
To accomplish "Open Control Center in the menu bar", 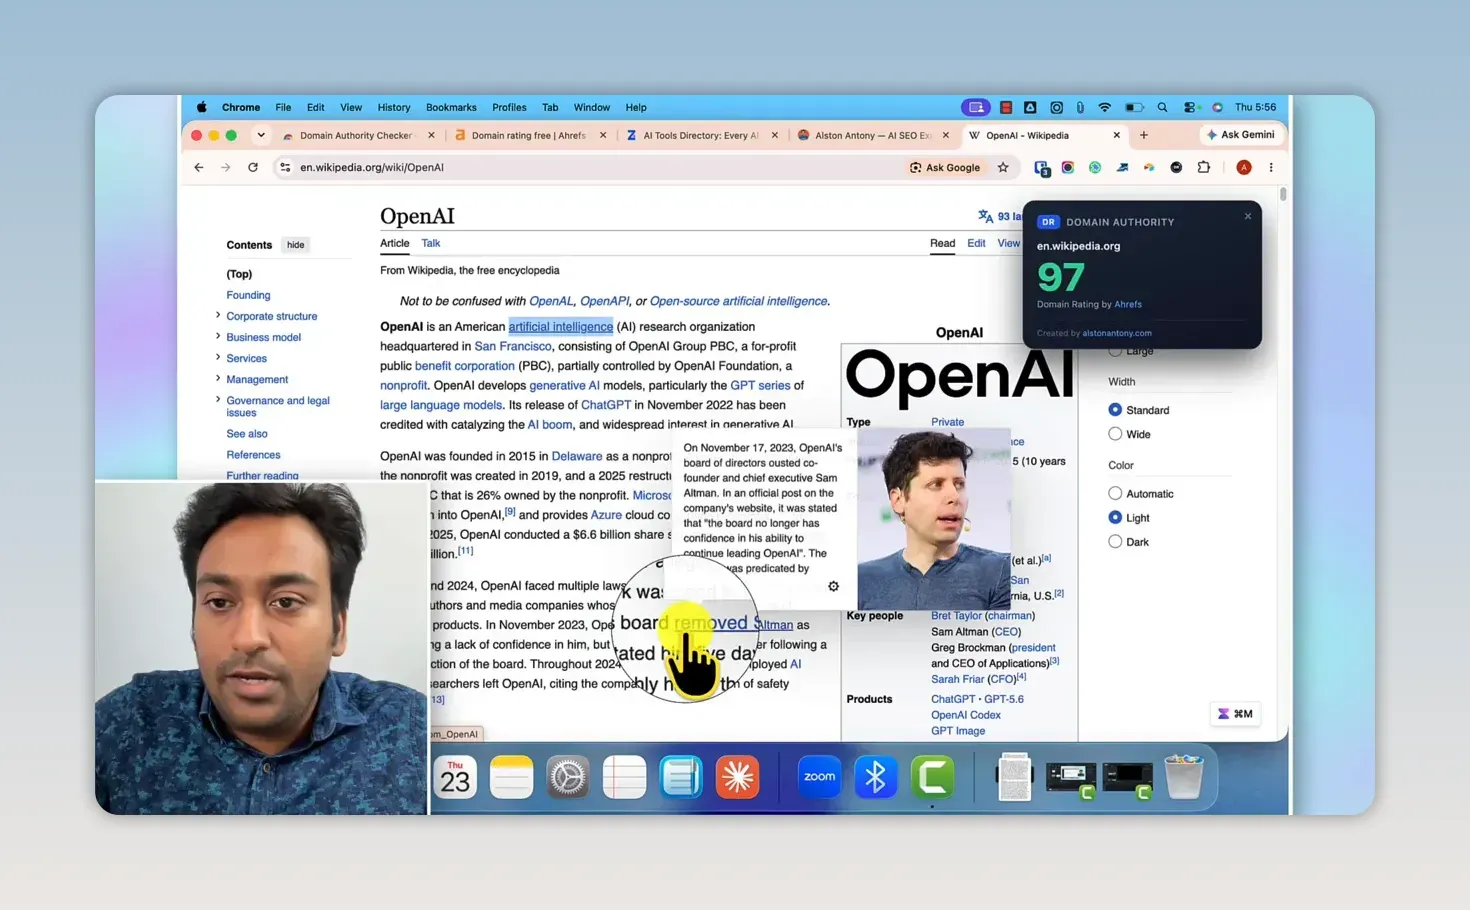I will pyautogui.click(x=1190, y=107).
